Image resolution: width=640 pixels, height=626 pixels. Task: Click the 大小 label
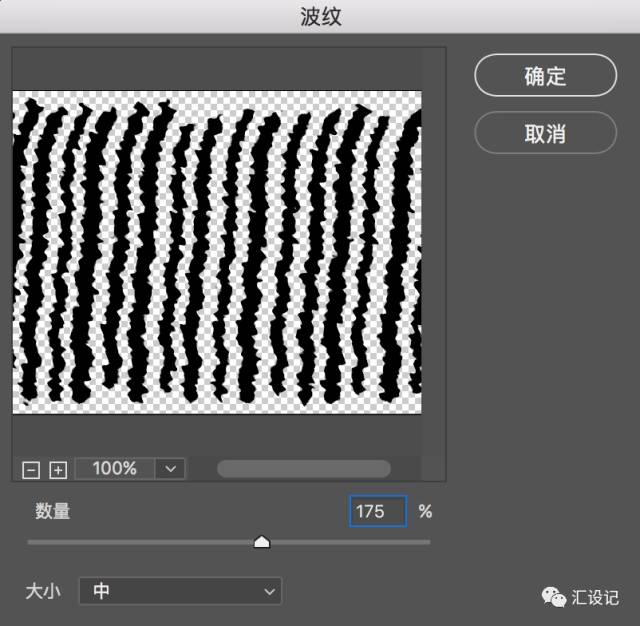tap(43, 591)
